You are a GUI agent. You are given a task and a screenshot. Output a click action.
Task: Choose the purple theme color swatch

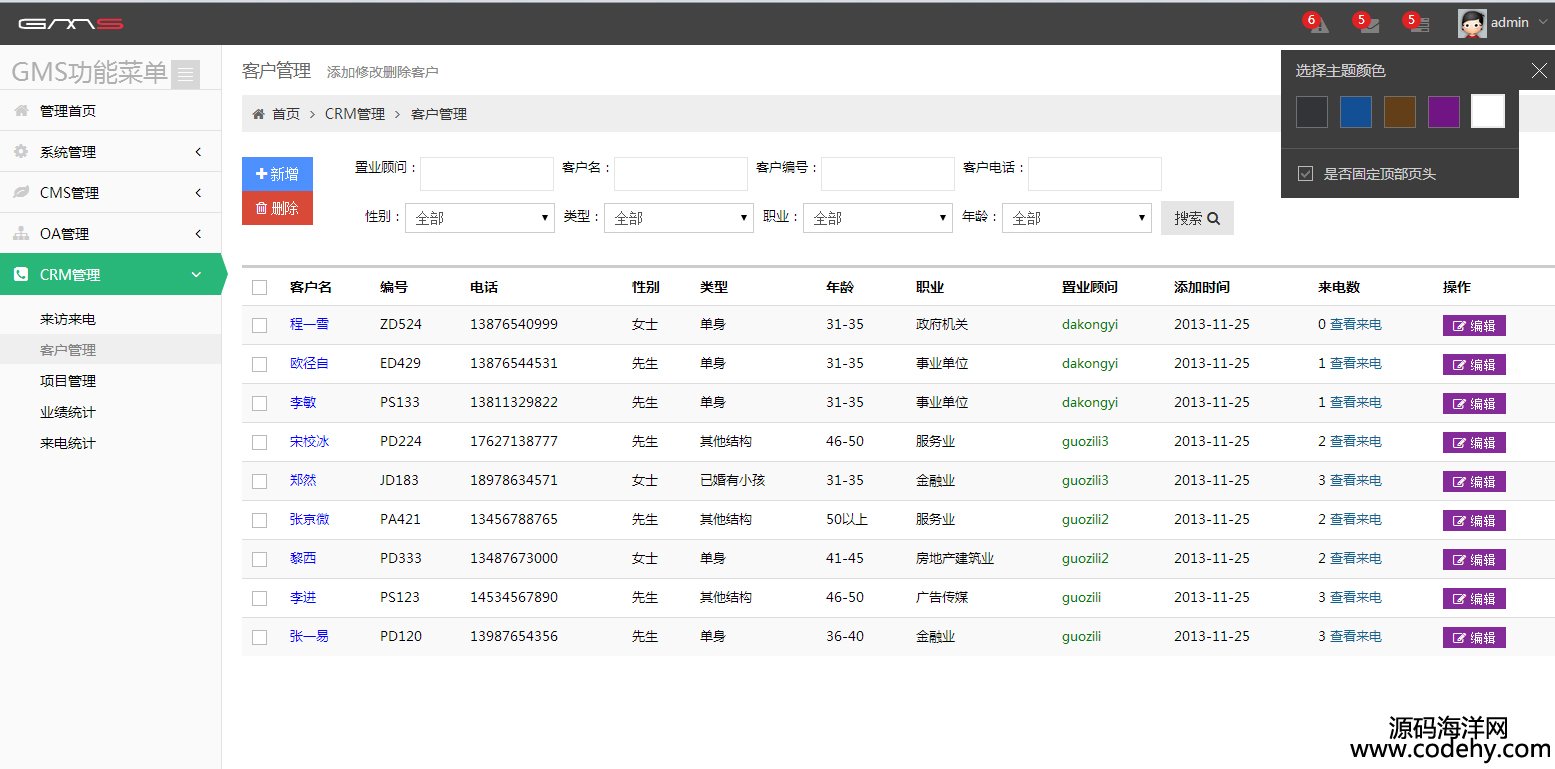pyautogui.click(x=1443, y=112)
